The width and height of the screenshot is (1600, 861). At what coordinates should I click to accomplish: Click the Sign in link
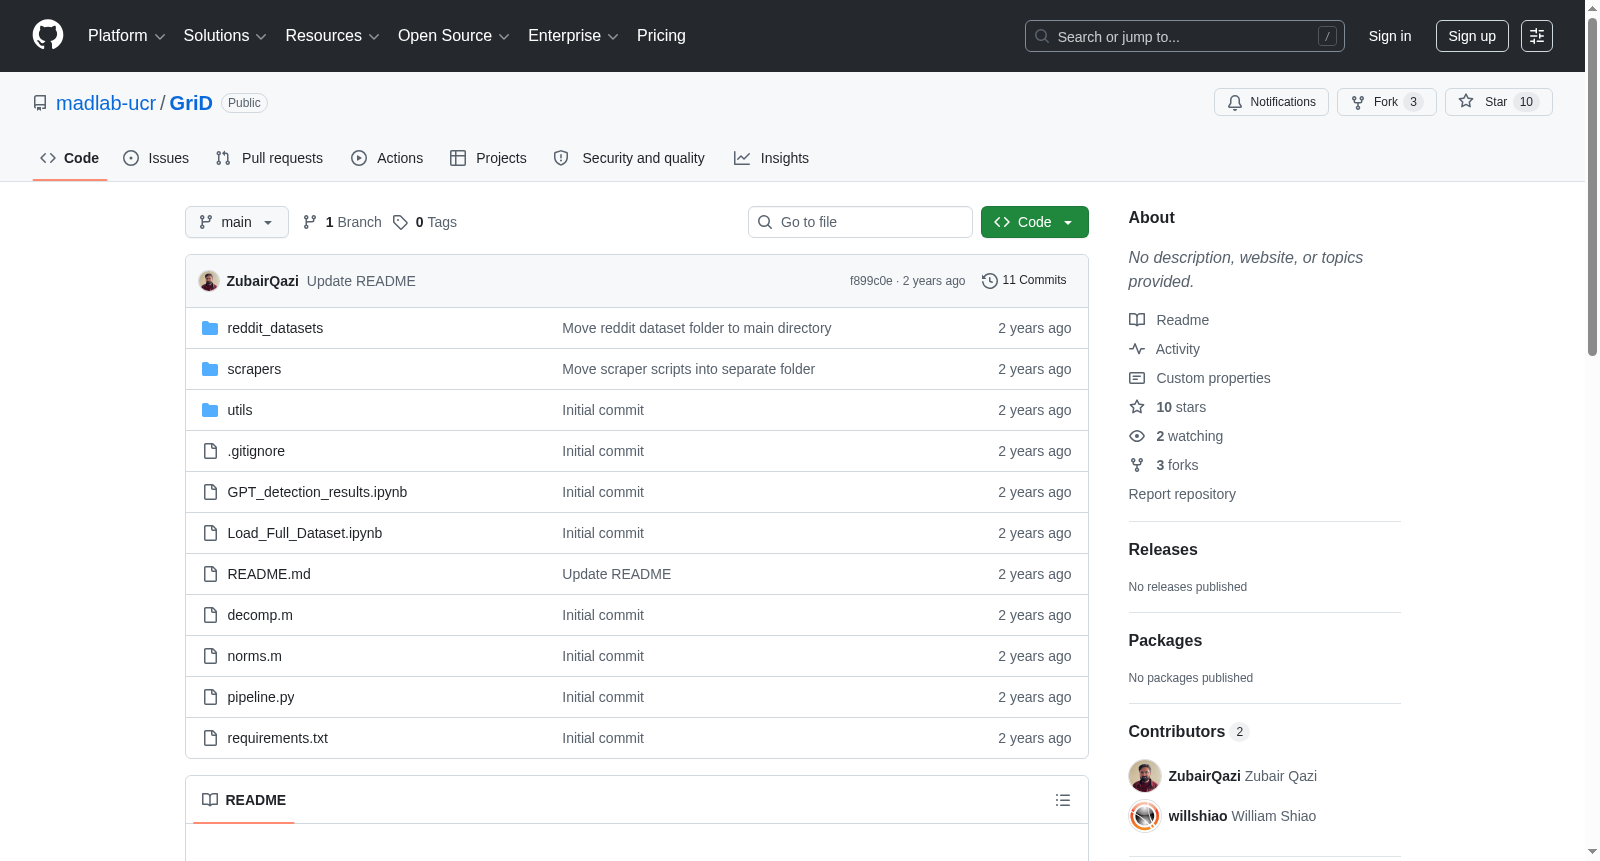1390,36
